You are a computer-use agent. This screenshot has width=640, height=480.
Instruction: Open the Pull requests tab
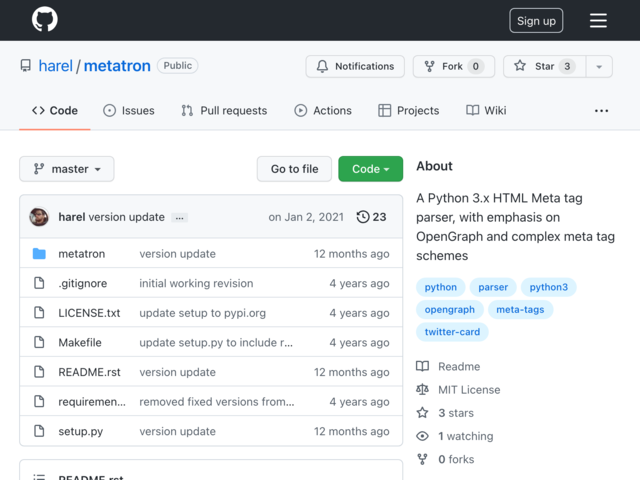click(x=224, y=111)
